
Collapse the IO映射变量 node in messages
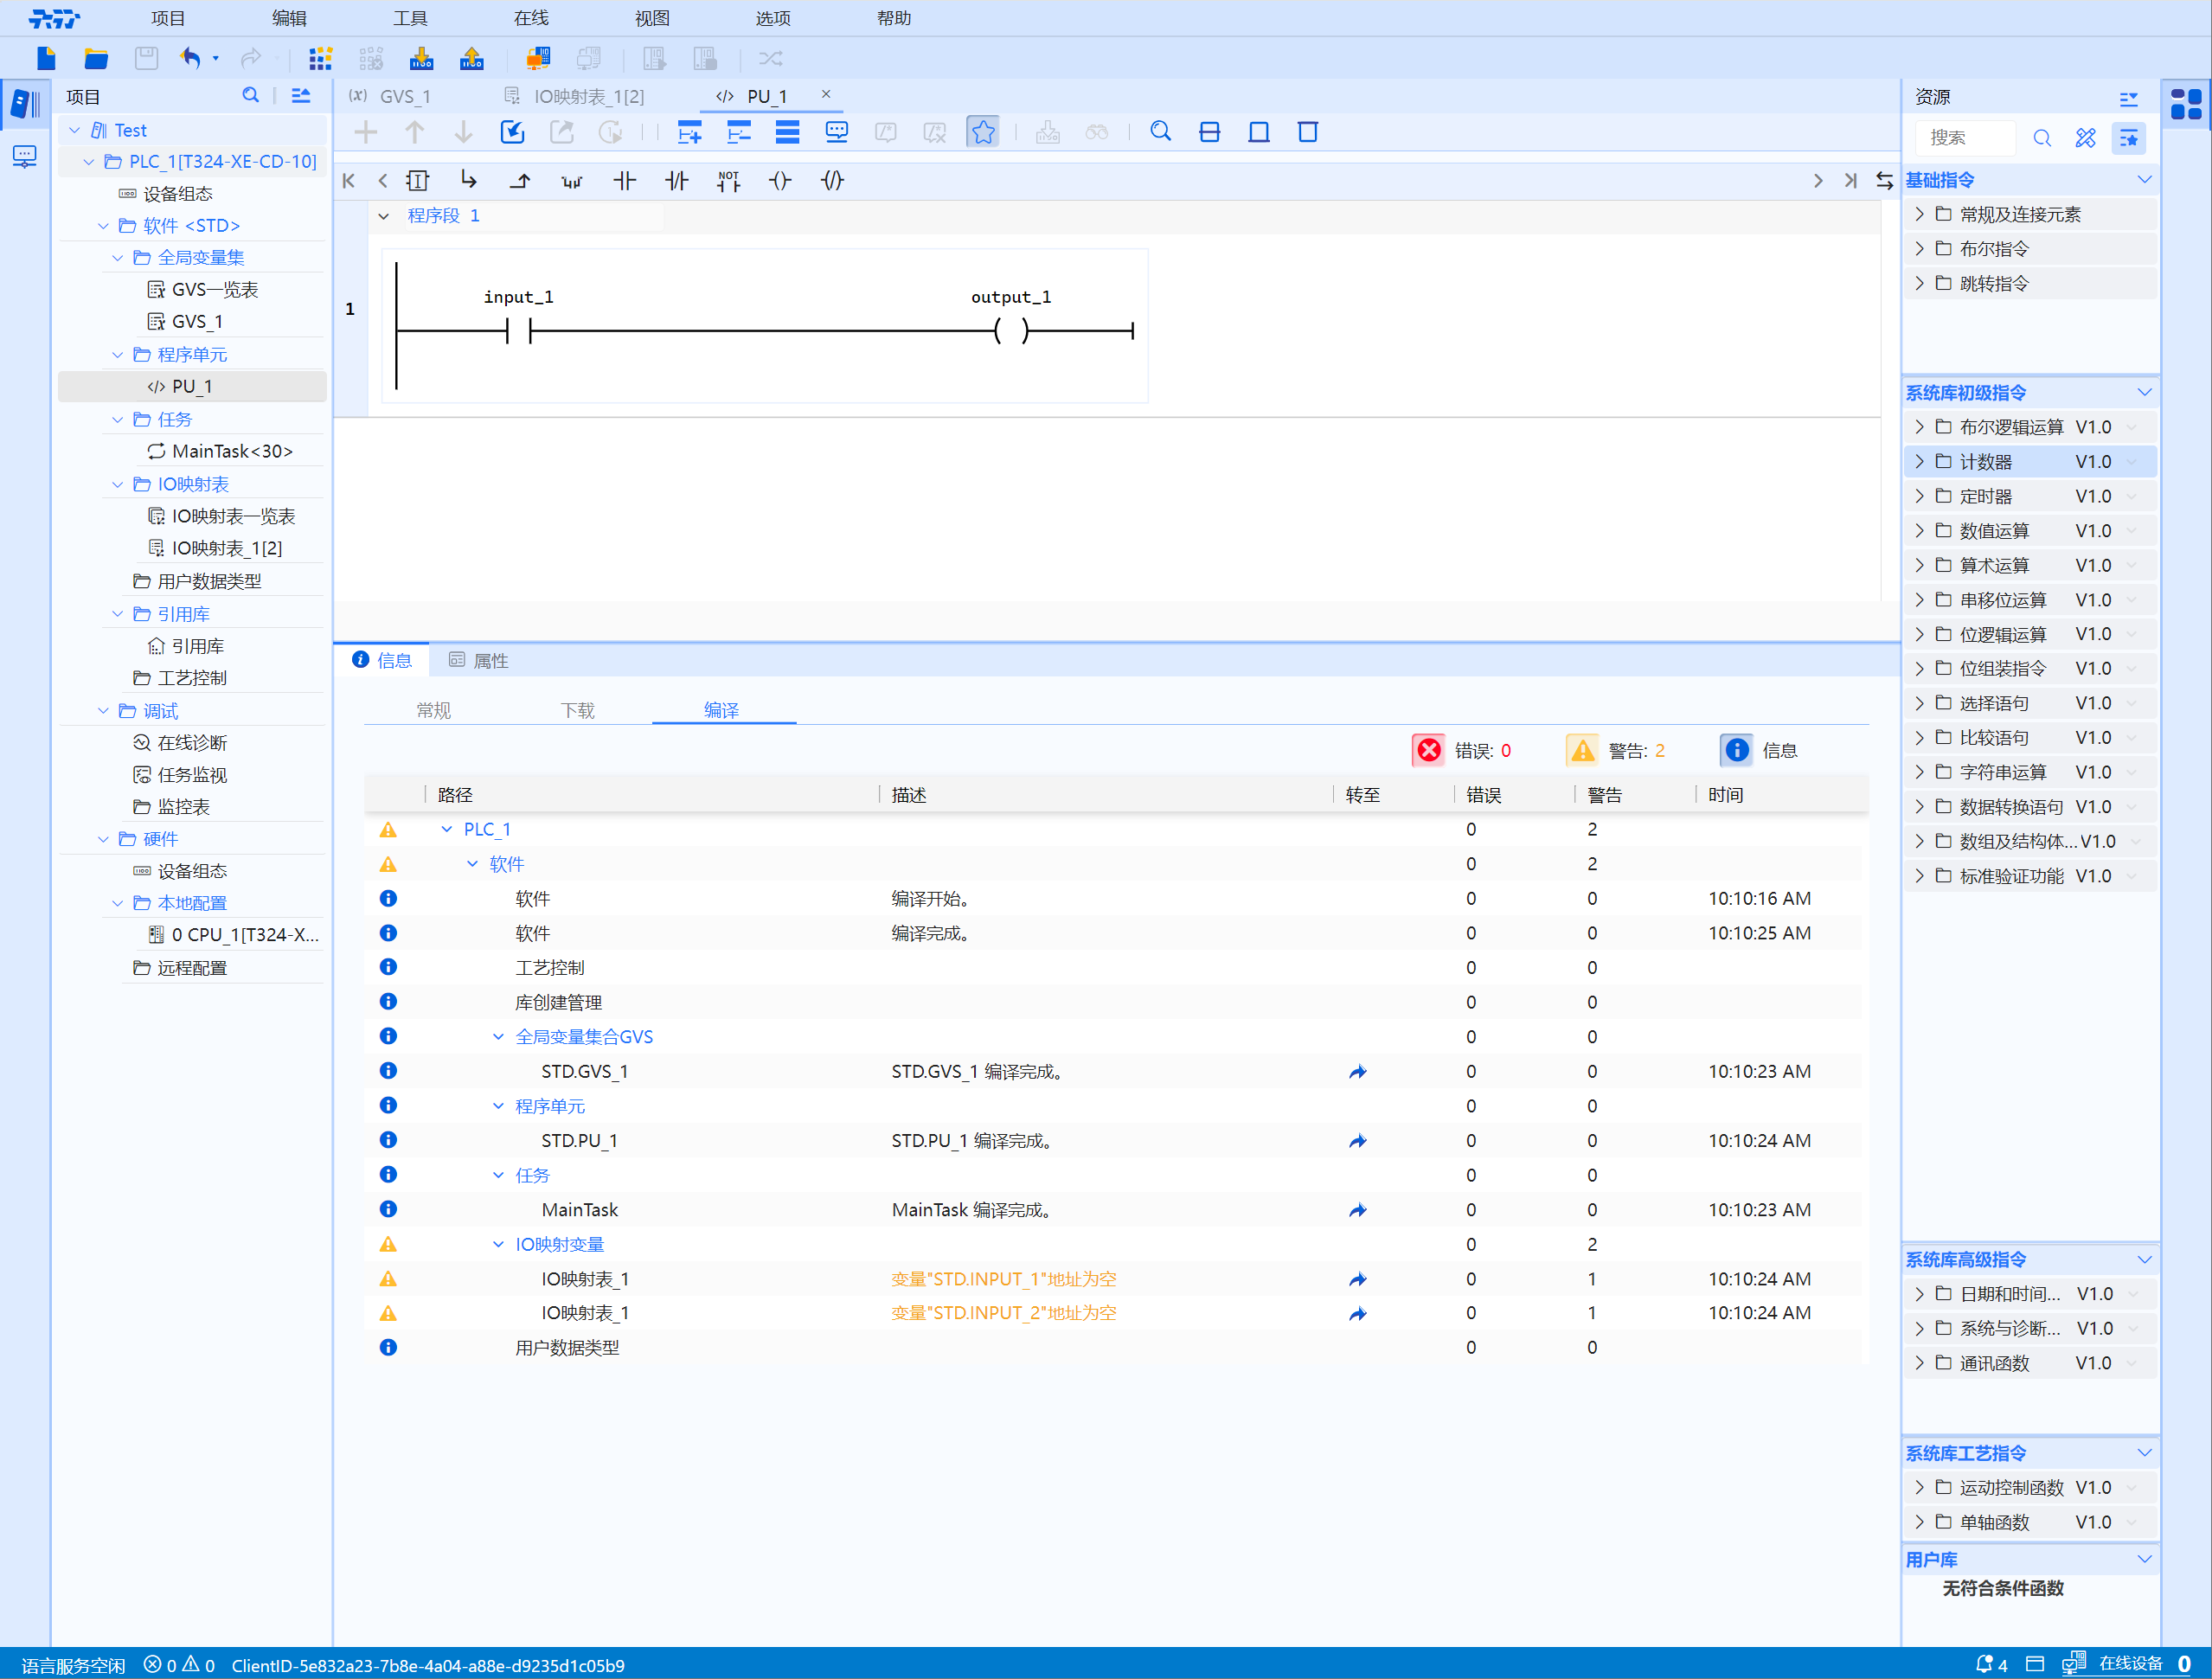[x=498, y=1245]
